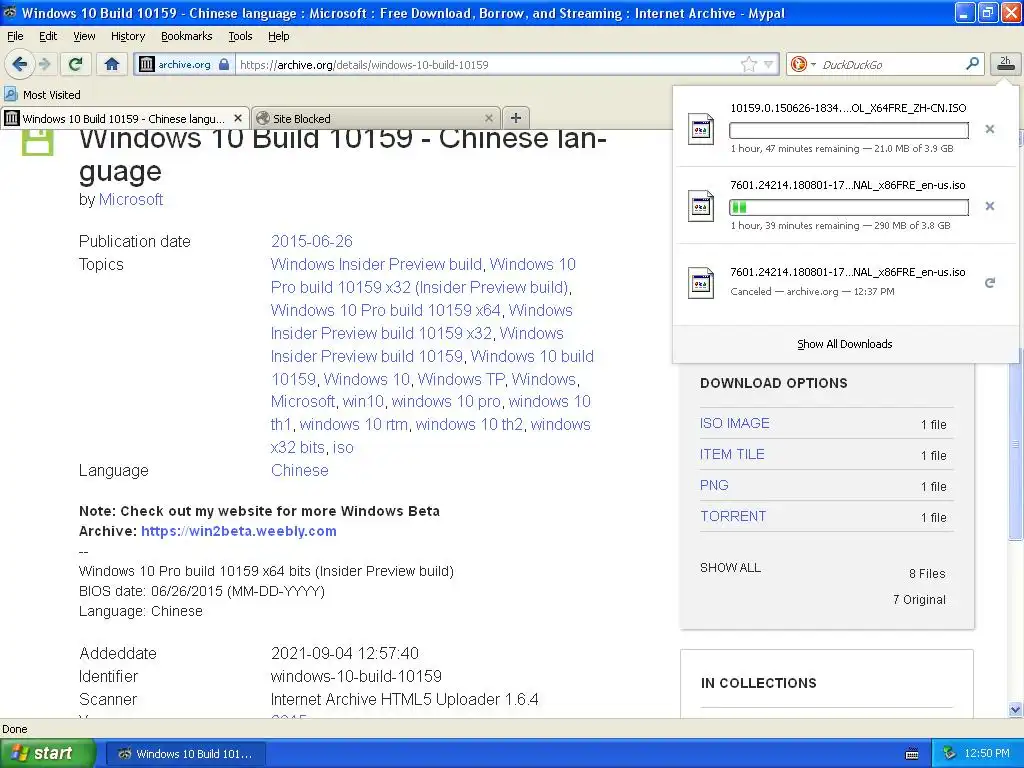
Task: Click the address bar URL field
Action: click(x=488, y=64)
